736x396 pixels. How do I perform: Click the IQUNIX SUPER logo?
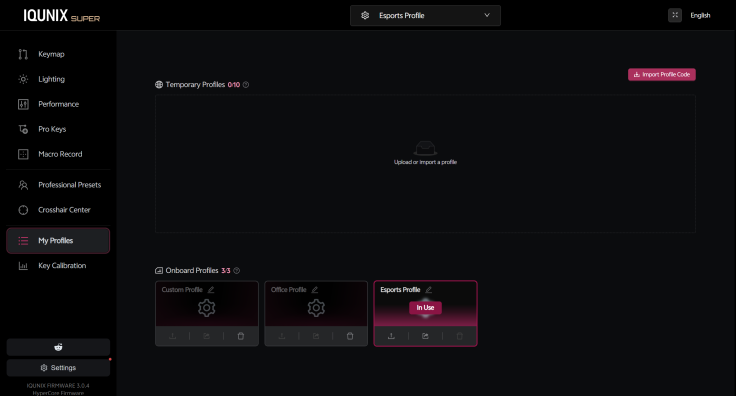(x=61, y=16)
